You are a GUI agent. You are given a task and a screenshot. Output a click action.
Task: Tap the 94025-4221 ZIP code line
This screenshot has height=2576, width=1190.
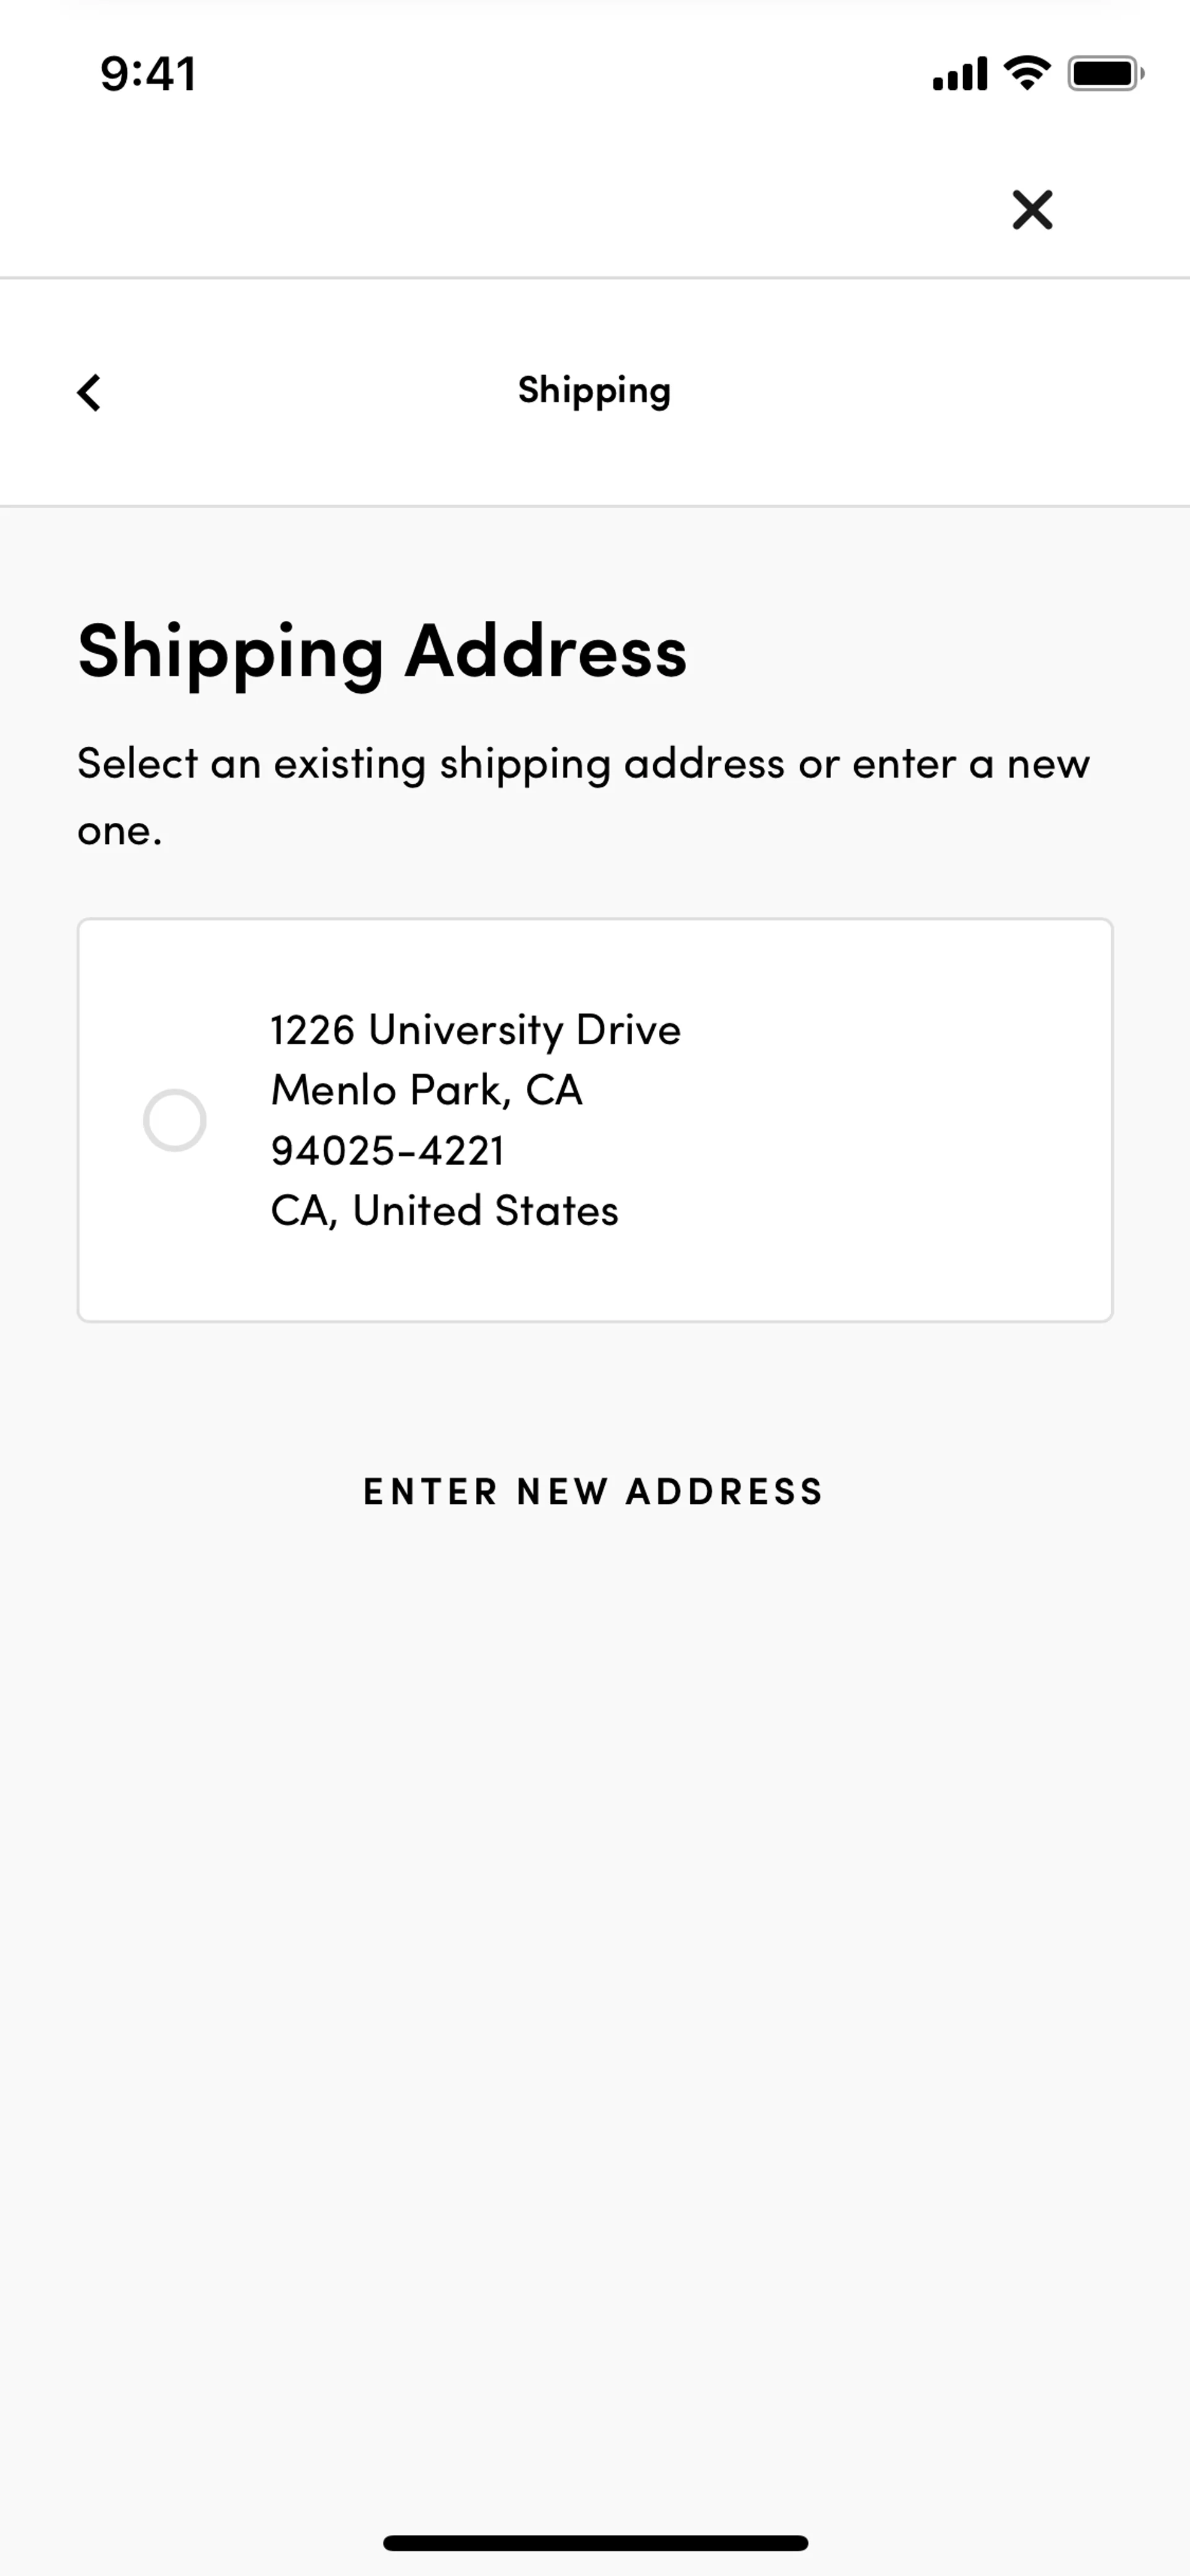tap(388, 1151)
